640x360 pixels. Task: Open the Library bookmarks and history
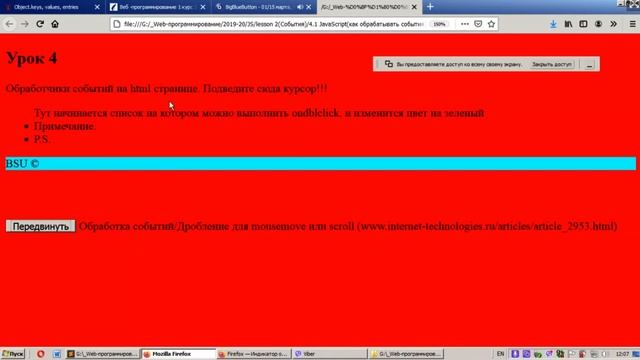point(568,24)
